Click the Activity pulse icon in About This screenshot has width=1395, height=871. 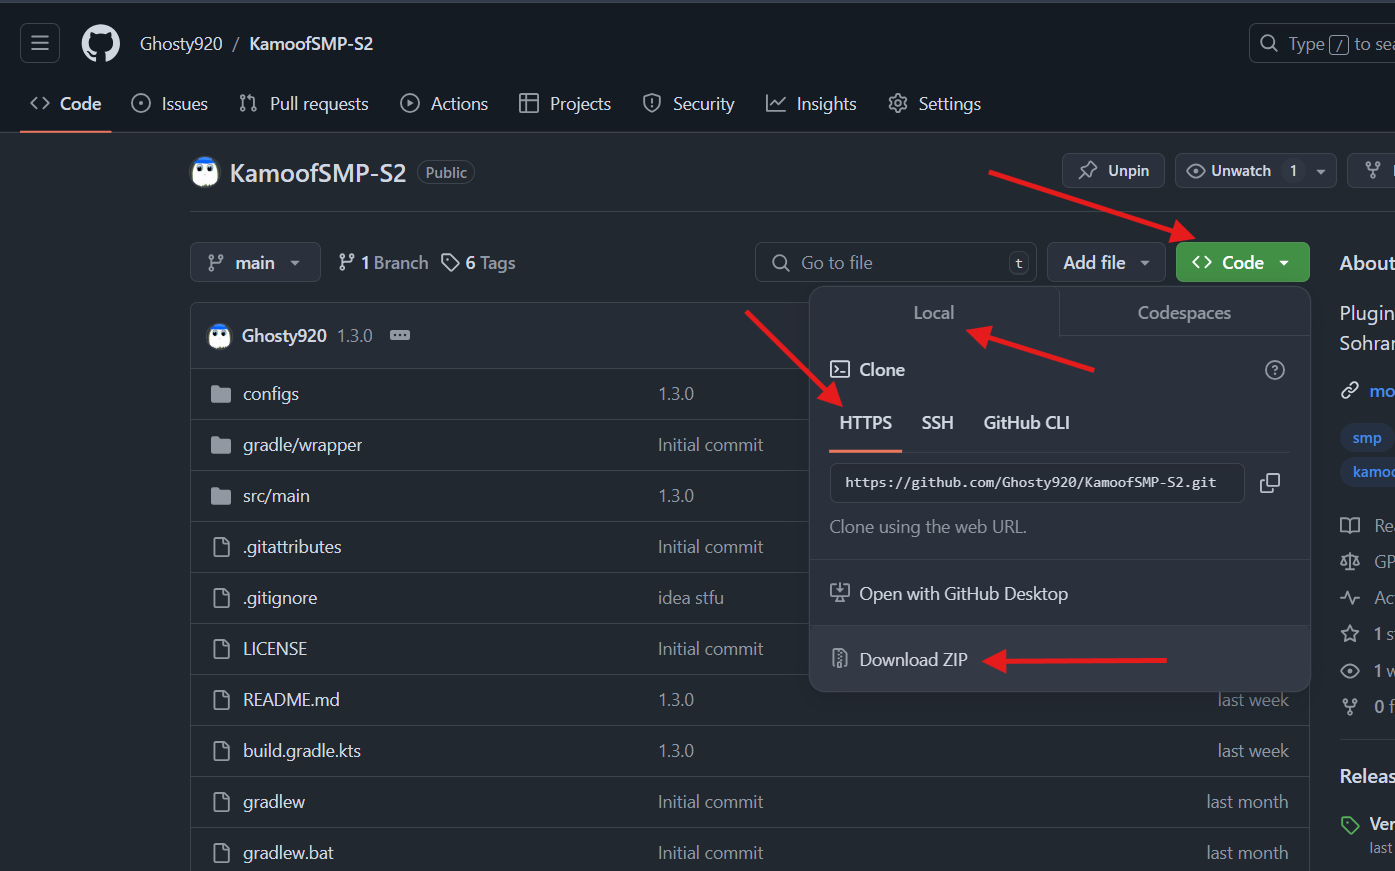tap(1350, 598)
